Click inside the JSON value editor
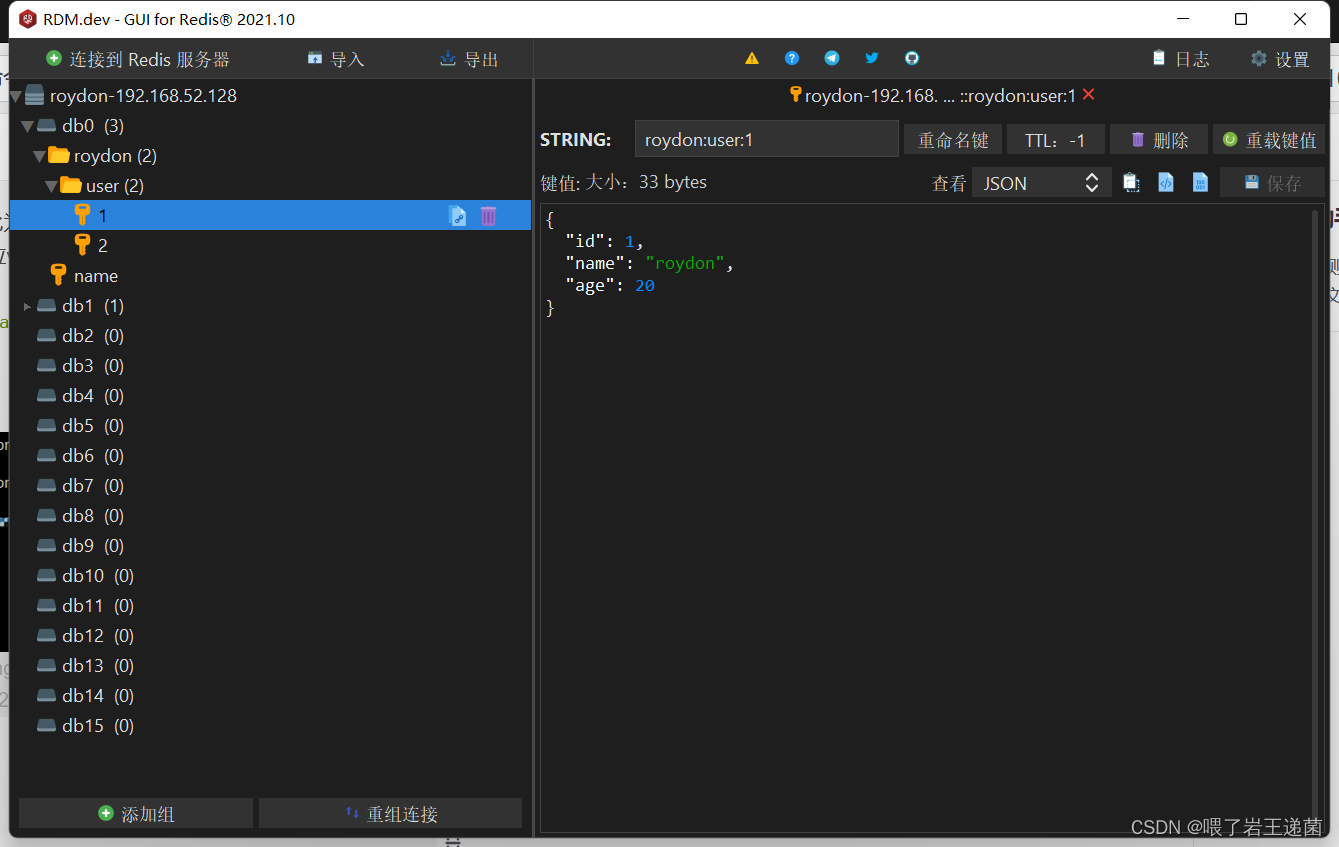The width and height of the screenshot is (1339, 847). 926,518
